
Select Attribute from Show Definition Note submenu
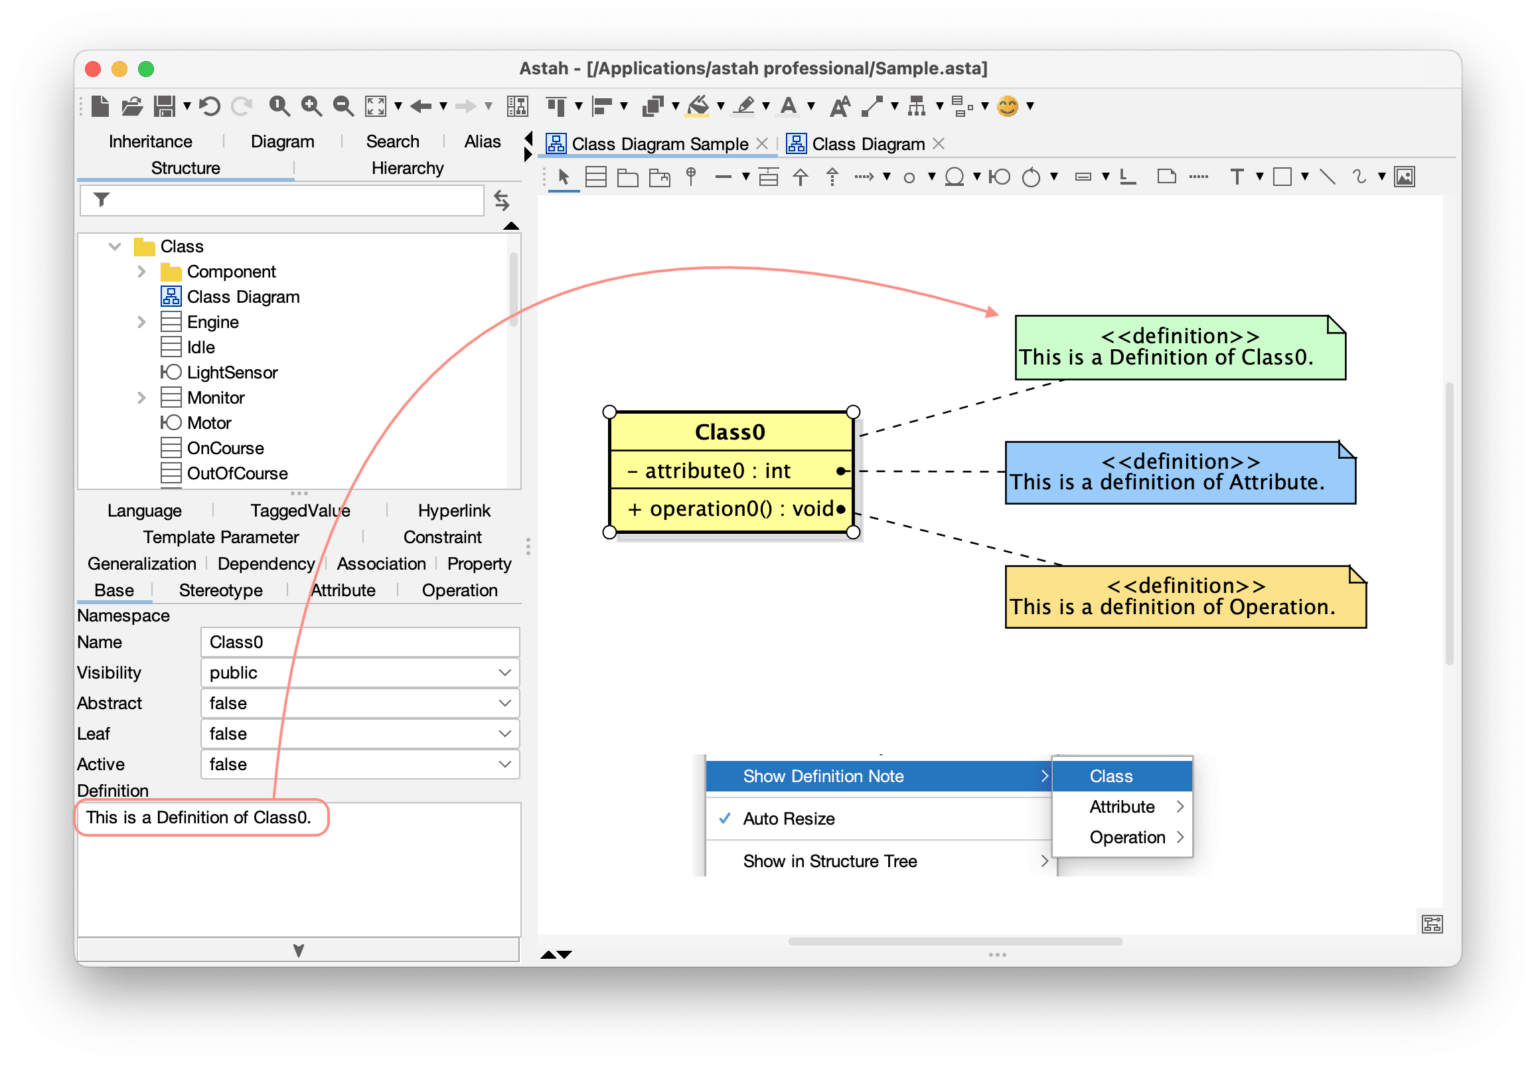click(1122, 806)
